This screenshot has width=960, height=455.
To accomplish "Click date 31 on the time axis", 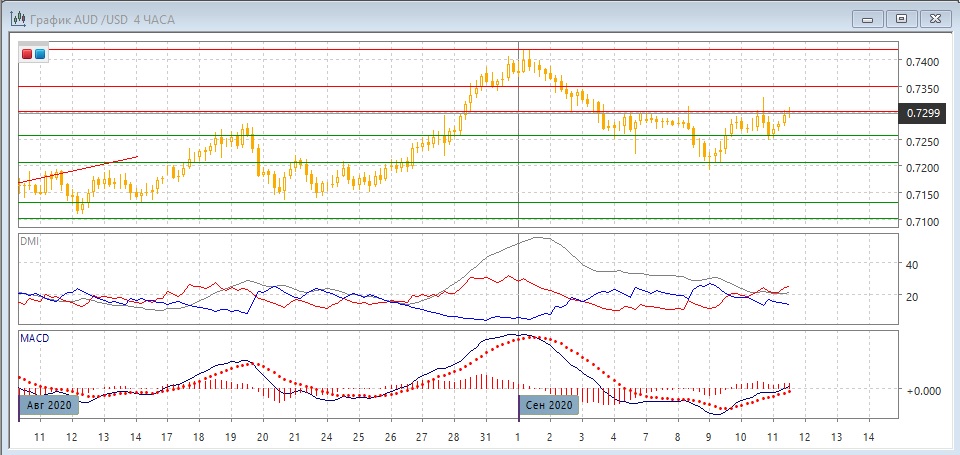I will coord(485,437).
